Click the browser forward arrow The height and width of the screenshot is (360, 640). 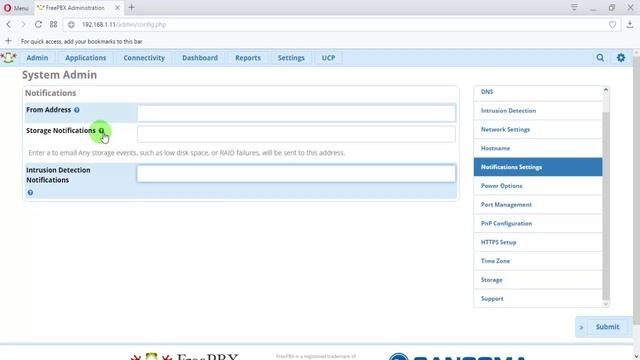coord(23,24)
